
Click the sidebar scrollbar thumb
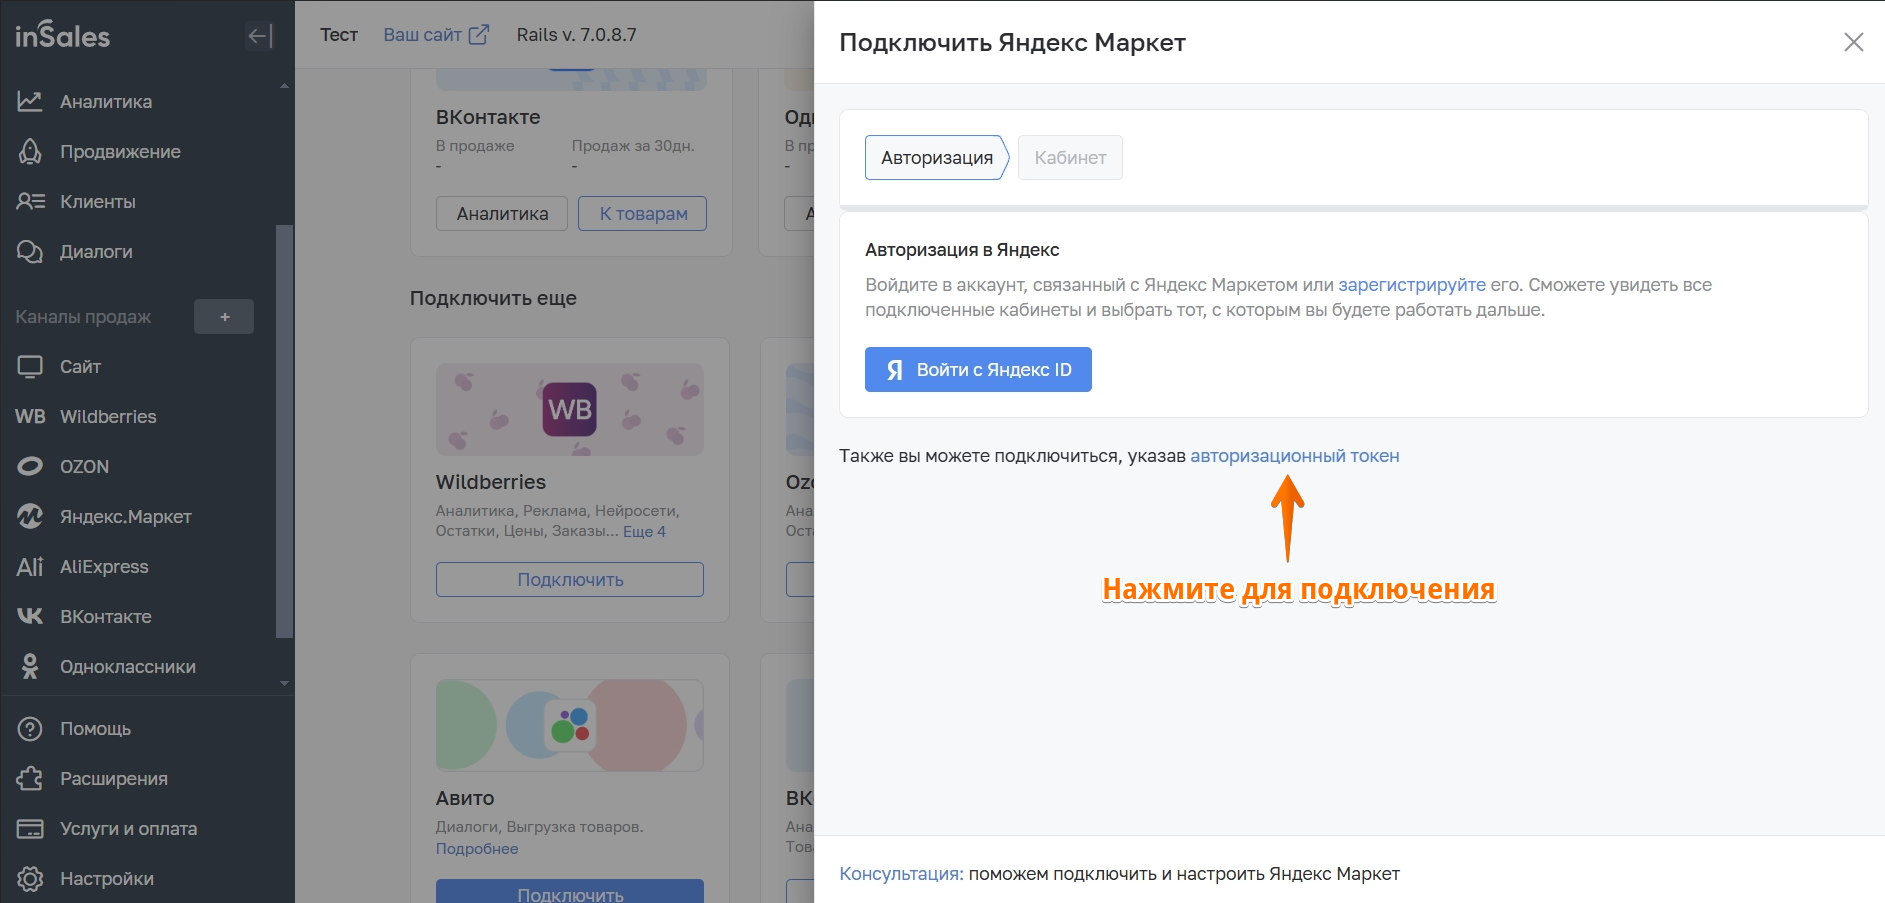click(x=284, y=431)
